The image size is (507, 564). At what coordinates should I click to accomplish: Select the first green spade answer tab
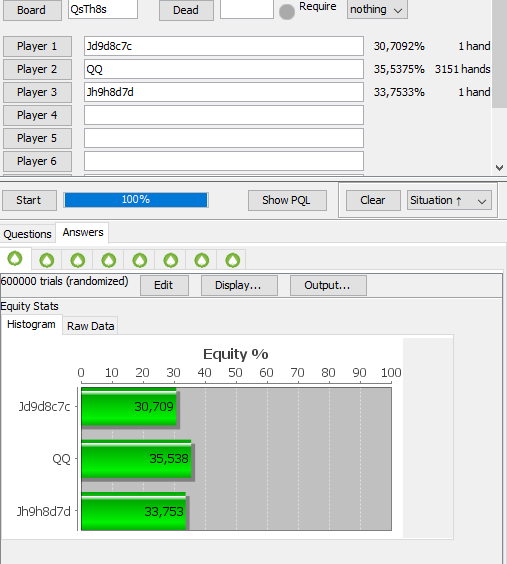pos(15,259)
